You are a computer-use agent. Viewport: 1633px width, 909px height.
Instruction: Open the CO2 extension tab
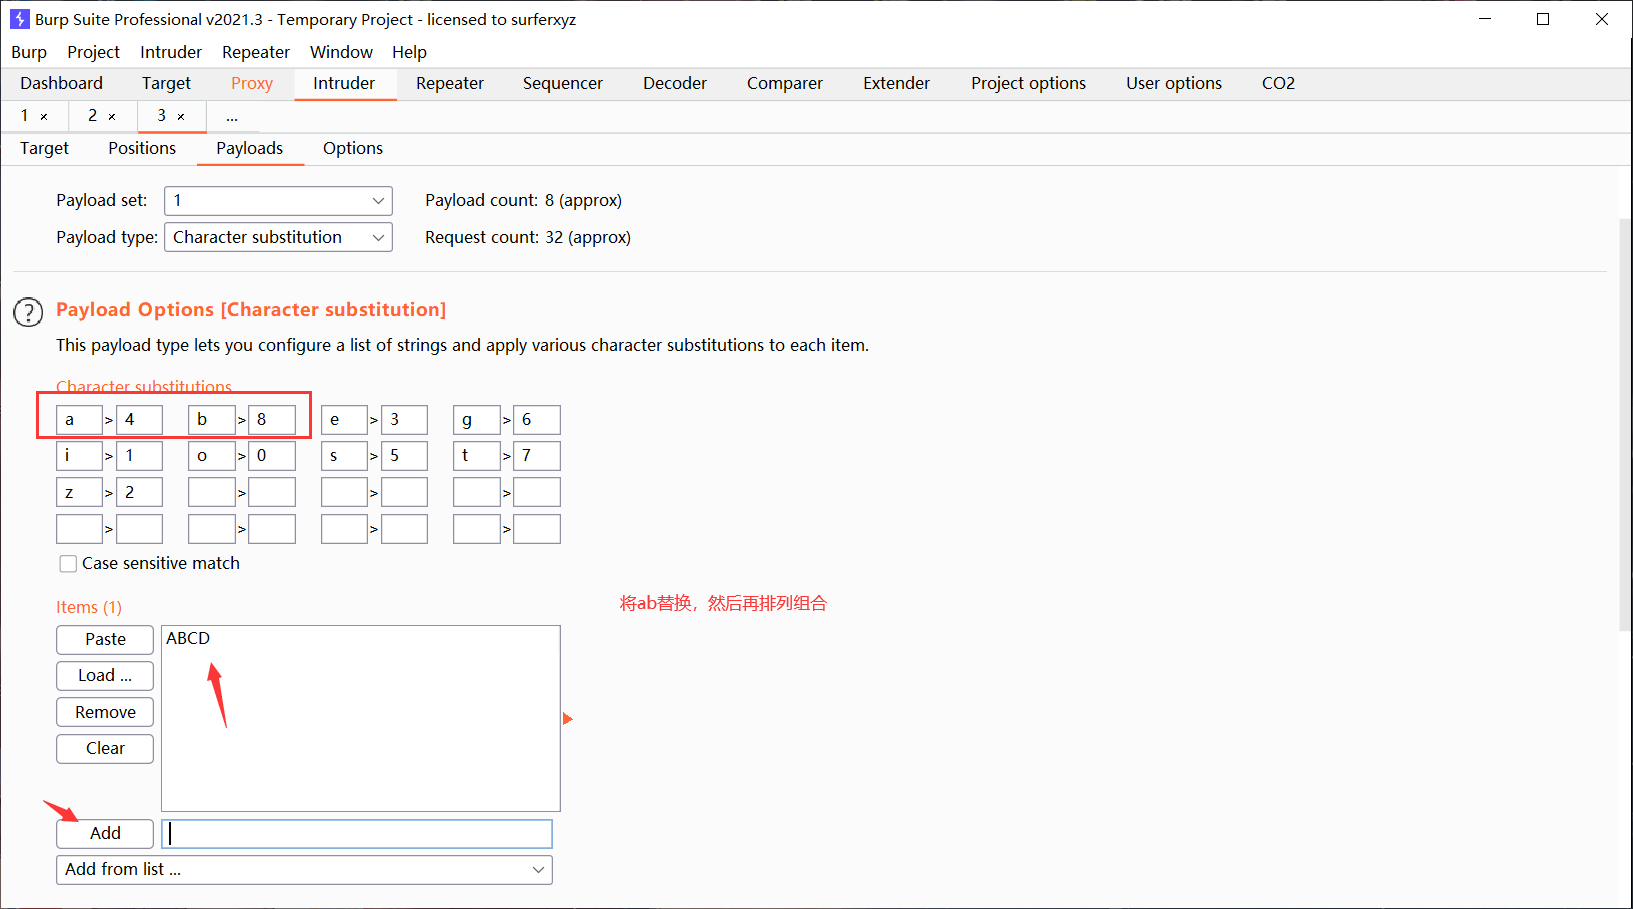pyautogui.click(x=1278, y=84)
